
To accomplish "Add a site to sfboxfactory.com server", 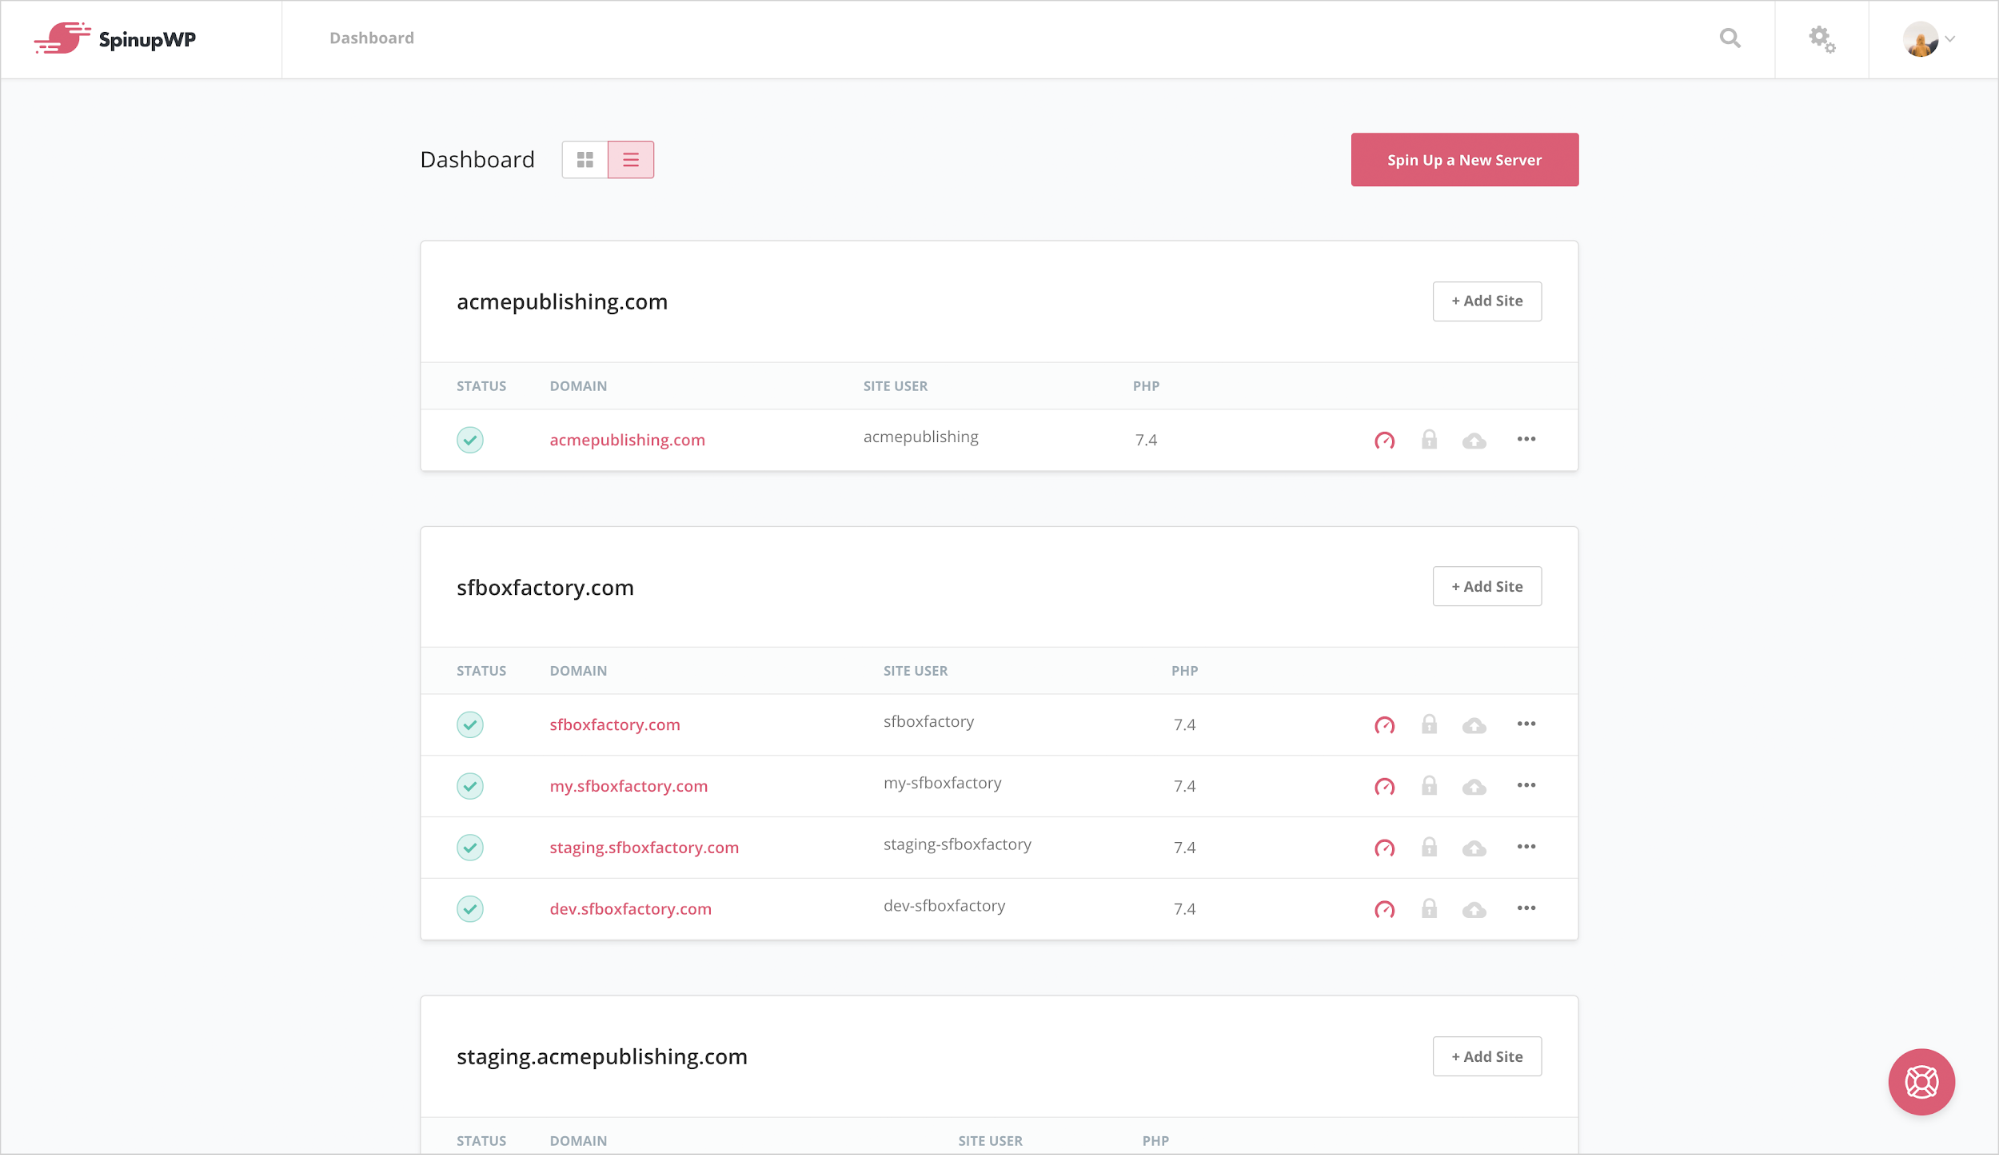I will [x=1487, y=586].
